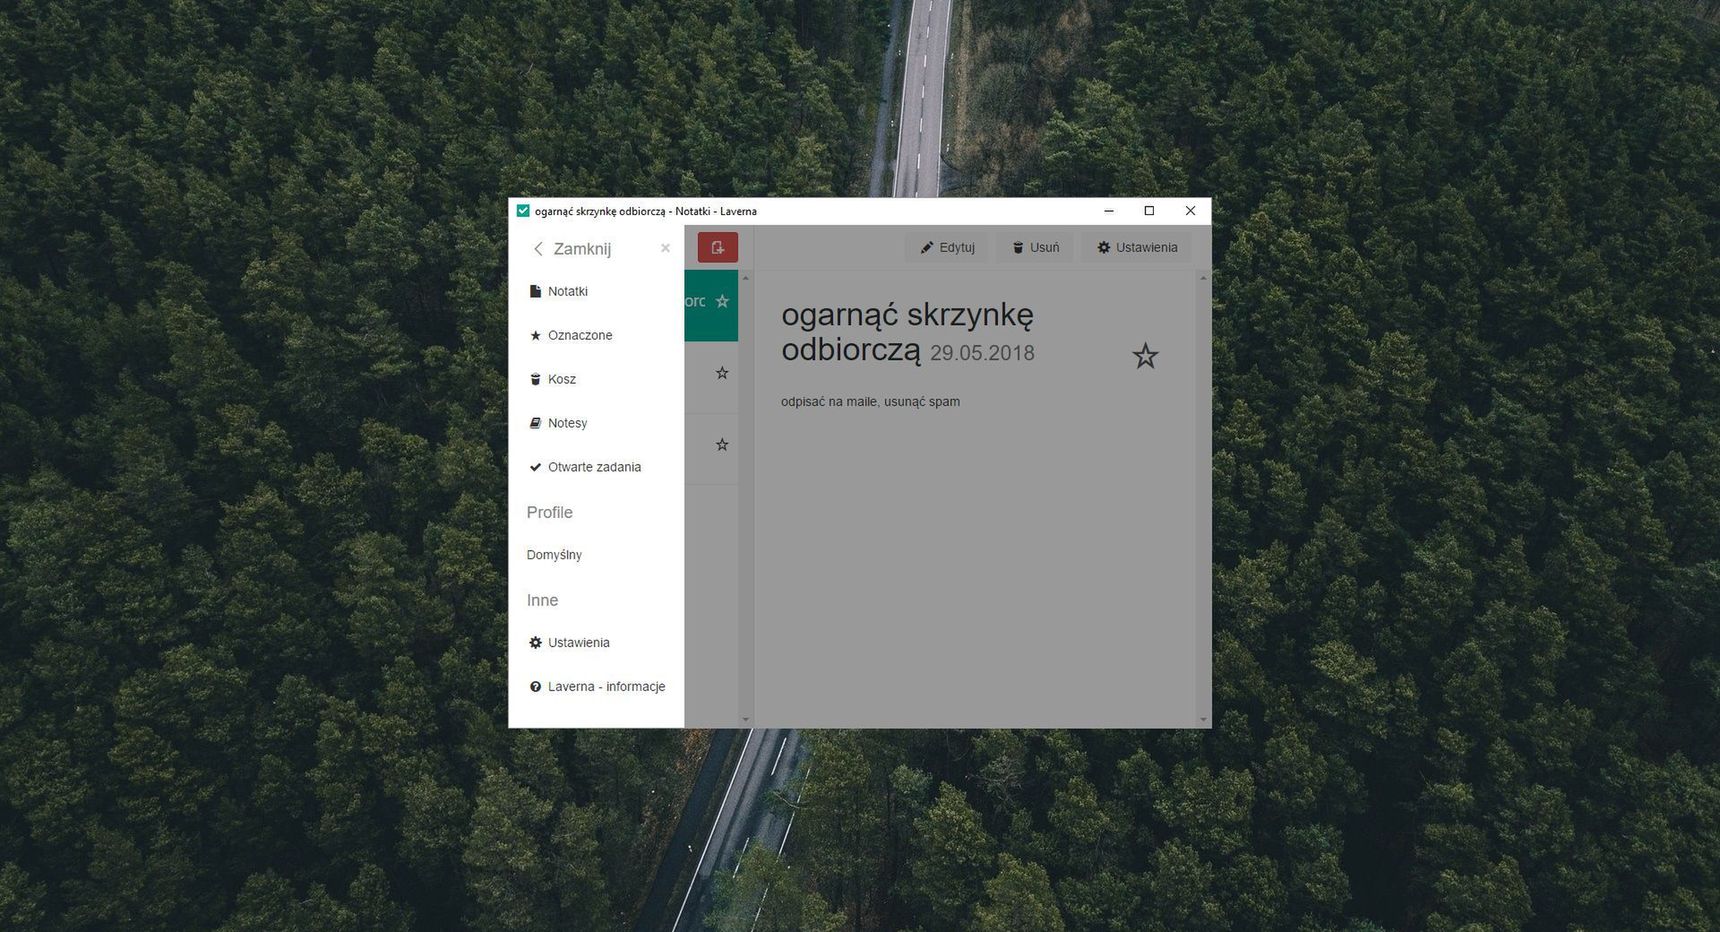Click the document icon beside Notatki
This screenshot has width=1720, height=932.
pos(535,291)
